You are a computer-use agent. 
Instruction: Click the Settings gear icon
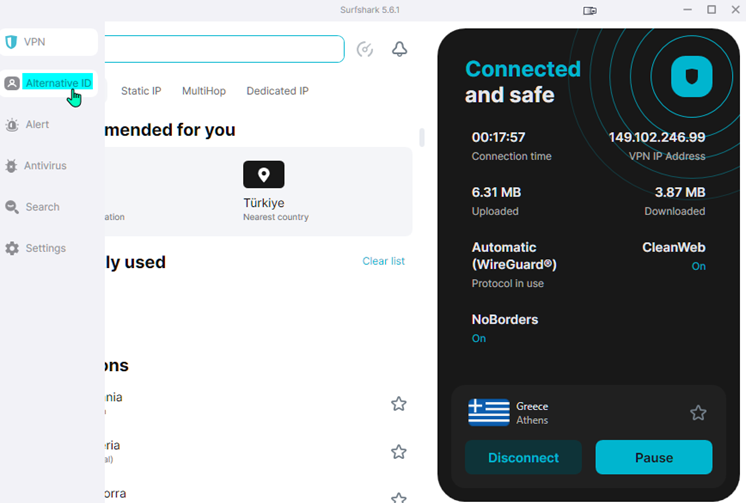coord(12,248)
